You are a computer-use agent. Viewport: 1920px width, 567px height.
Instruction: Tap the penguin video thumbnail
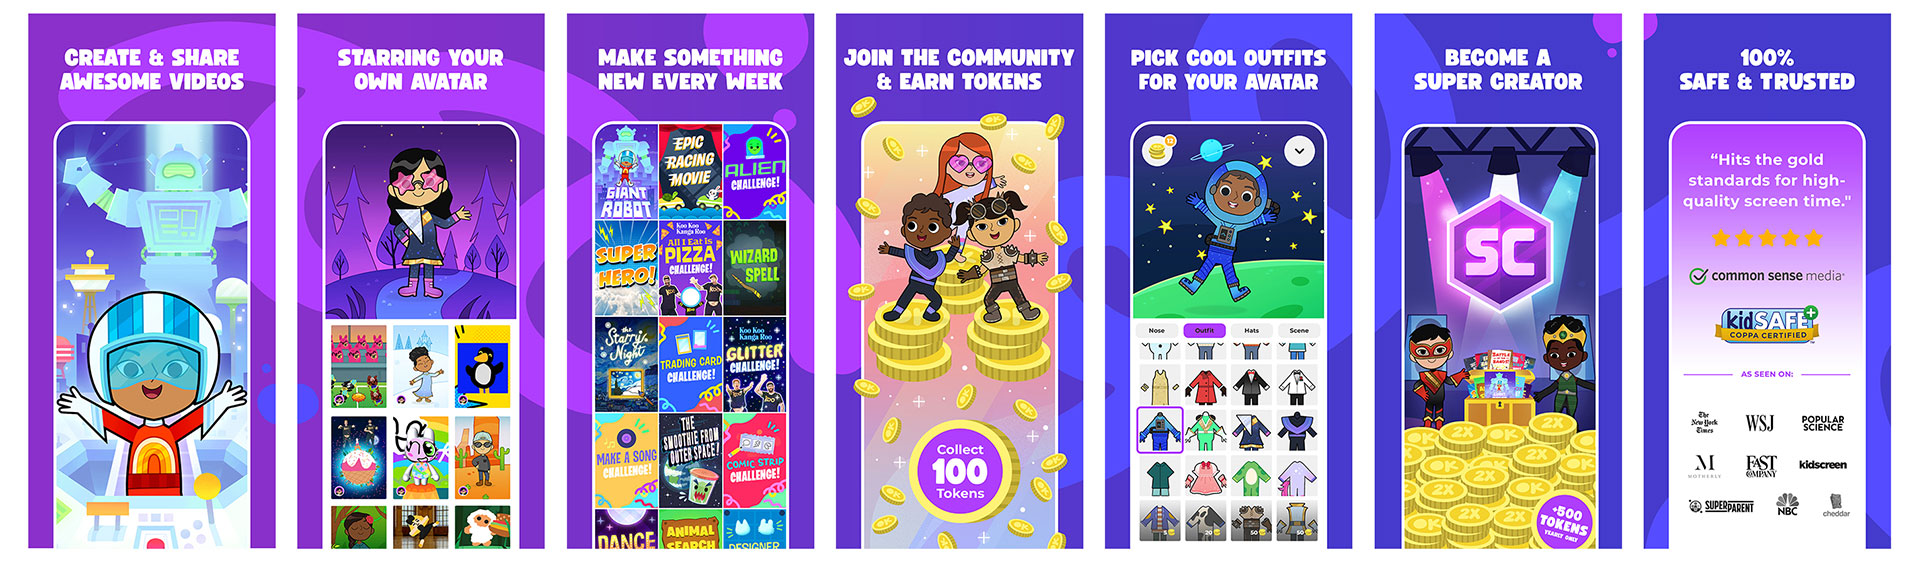[x=483, y=366]
